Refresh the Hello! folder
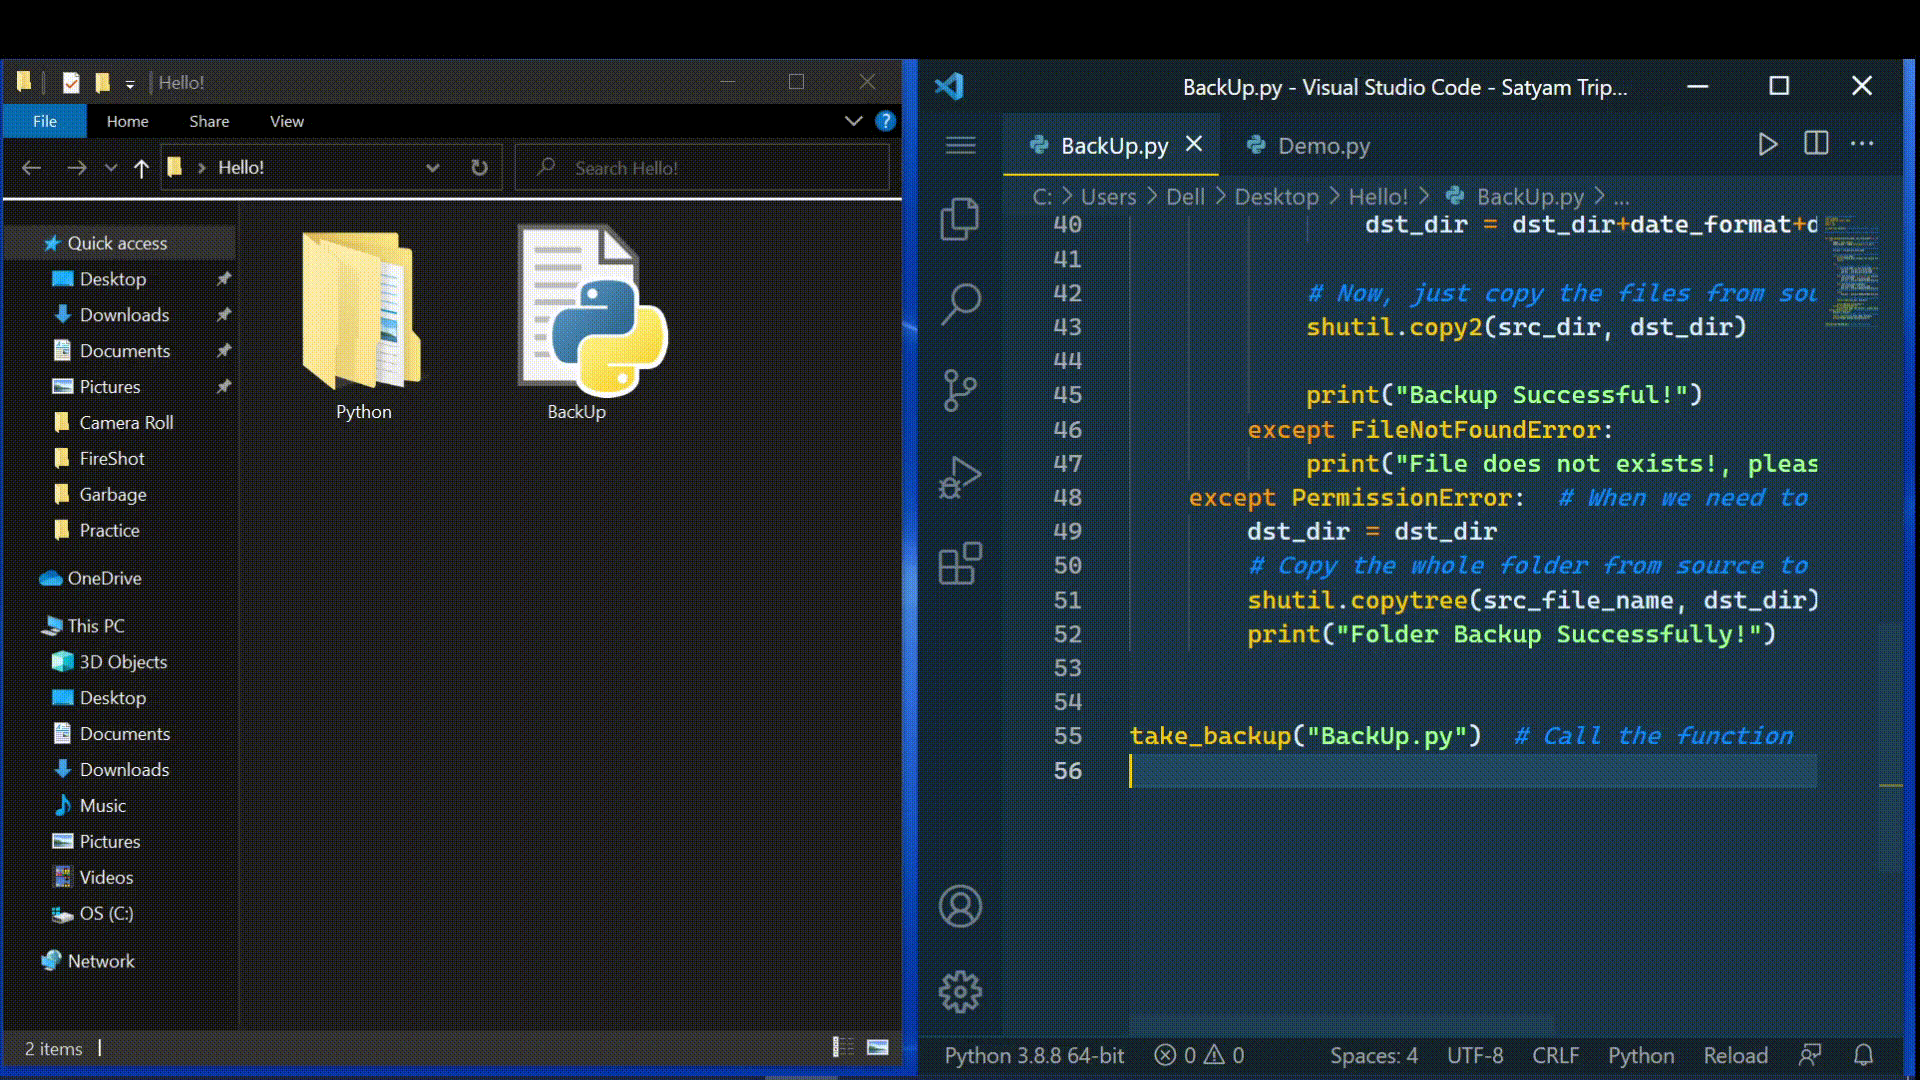This screenshot has height=1080, width=1920. click(479, 167)
